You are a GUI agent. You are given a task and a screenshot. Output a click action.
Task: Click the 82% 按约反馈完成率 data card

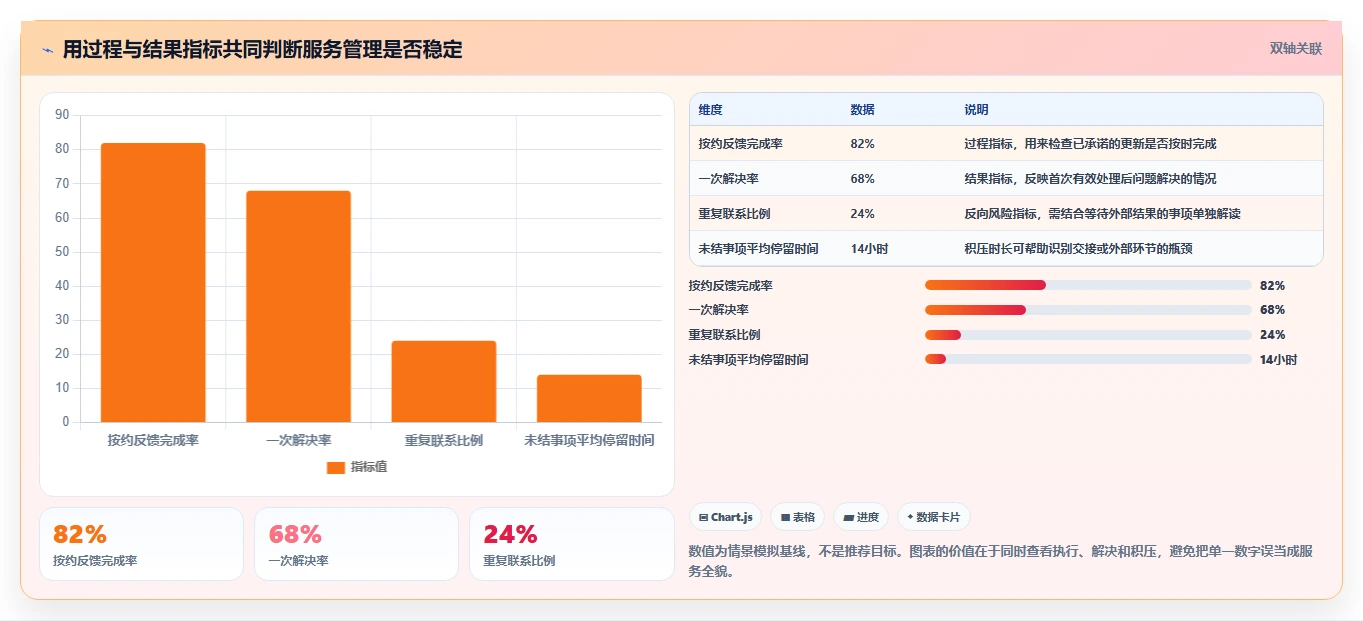[141, 544]
